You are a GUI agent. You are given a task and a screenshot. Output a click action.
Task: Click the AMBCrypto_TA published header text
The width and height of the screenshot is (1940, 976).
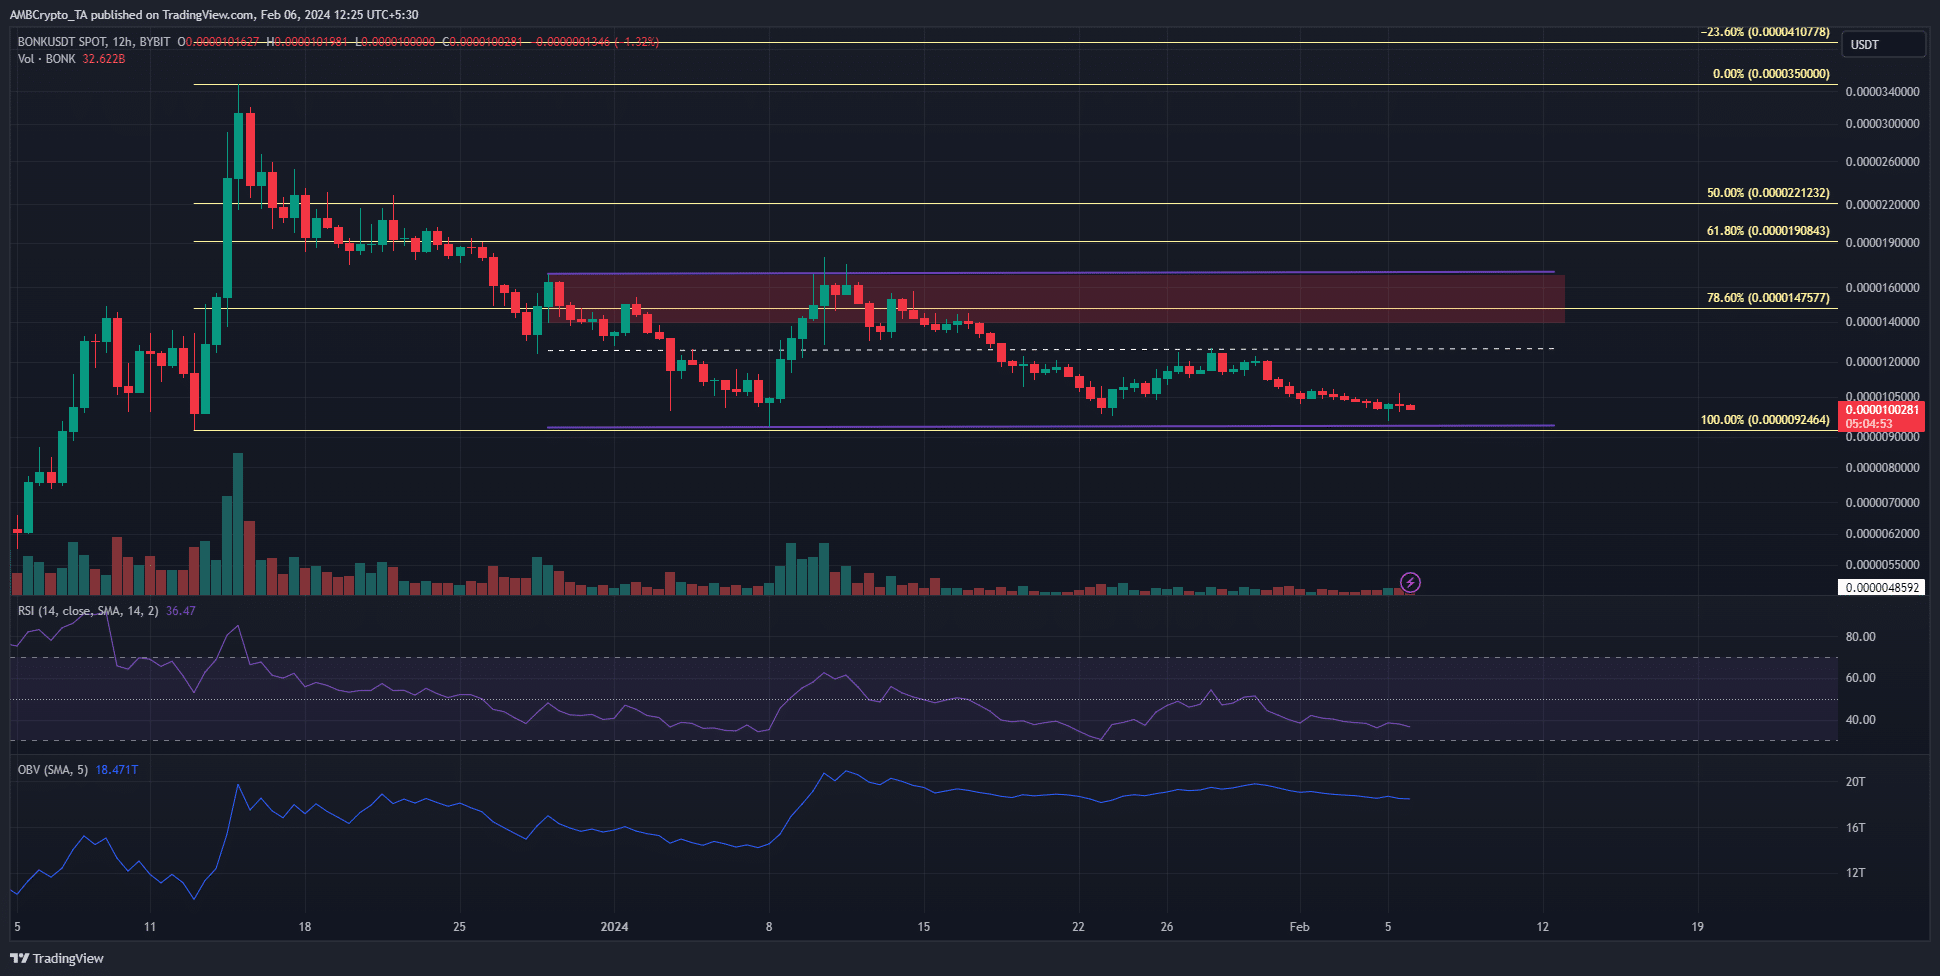pyautogui.click(x=214, y=15)
